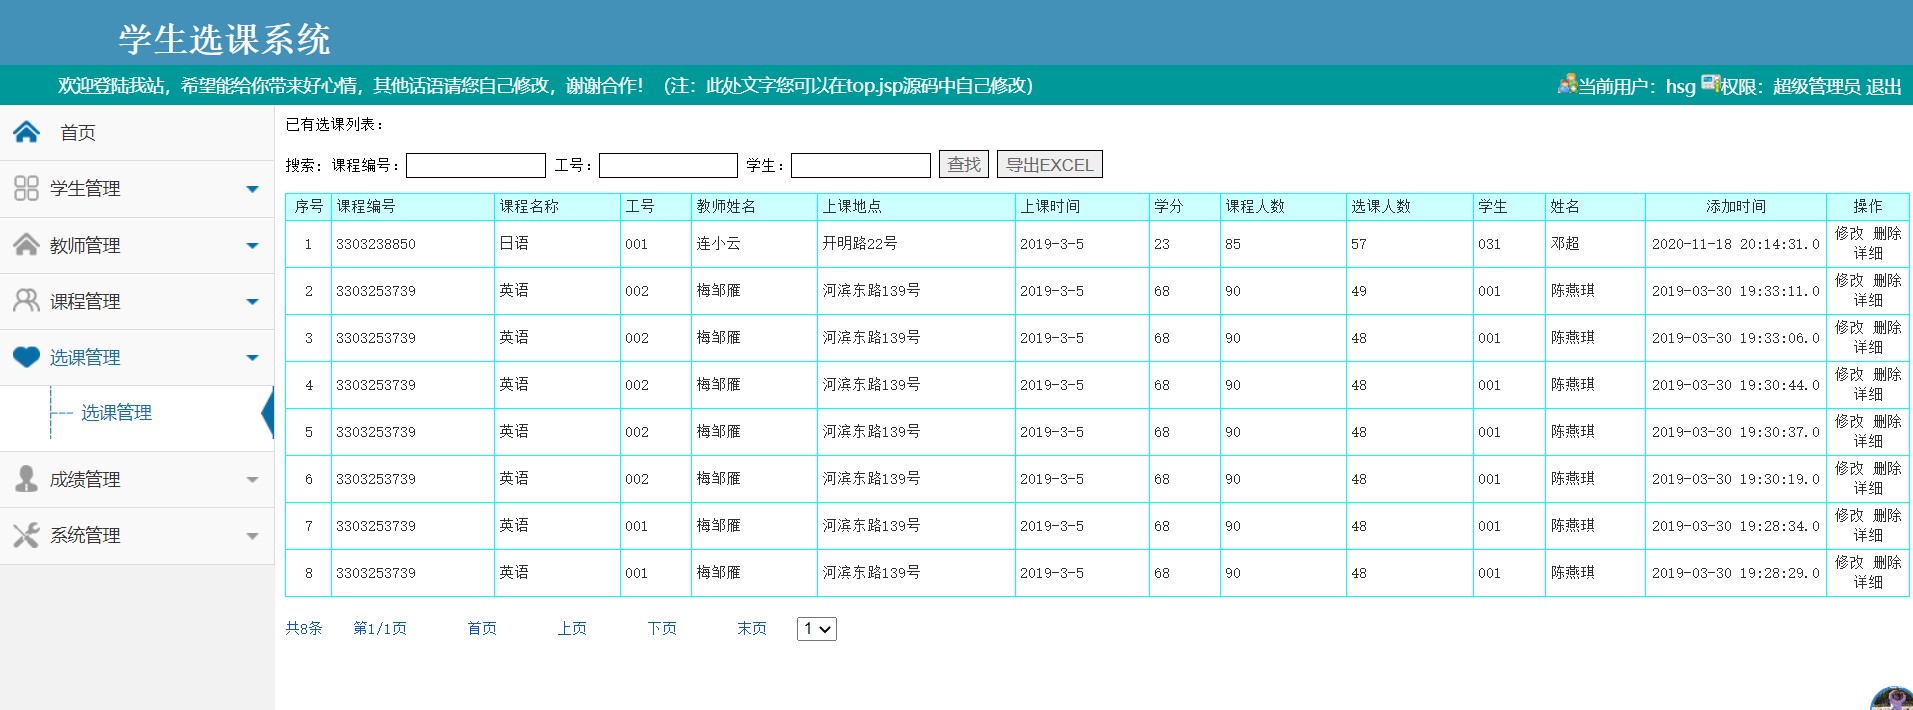Click 删除 in row with sequence 3

1887,327
